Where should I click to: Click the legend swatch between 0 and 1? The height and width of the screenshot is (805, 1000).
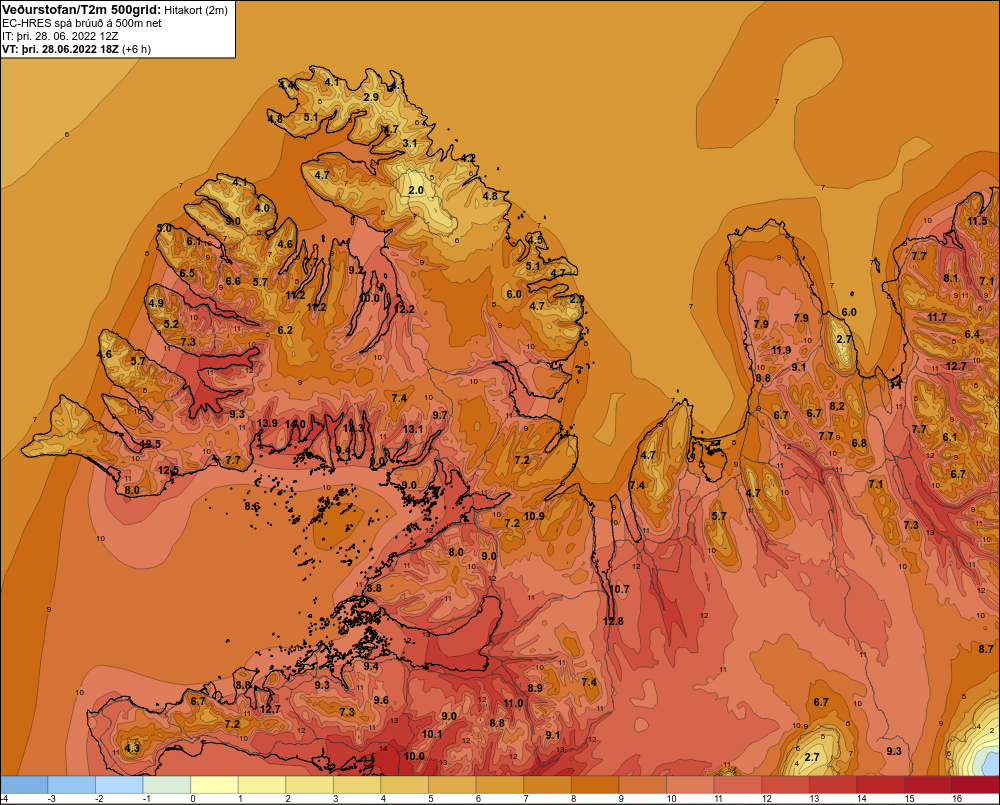(214, 785)
